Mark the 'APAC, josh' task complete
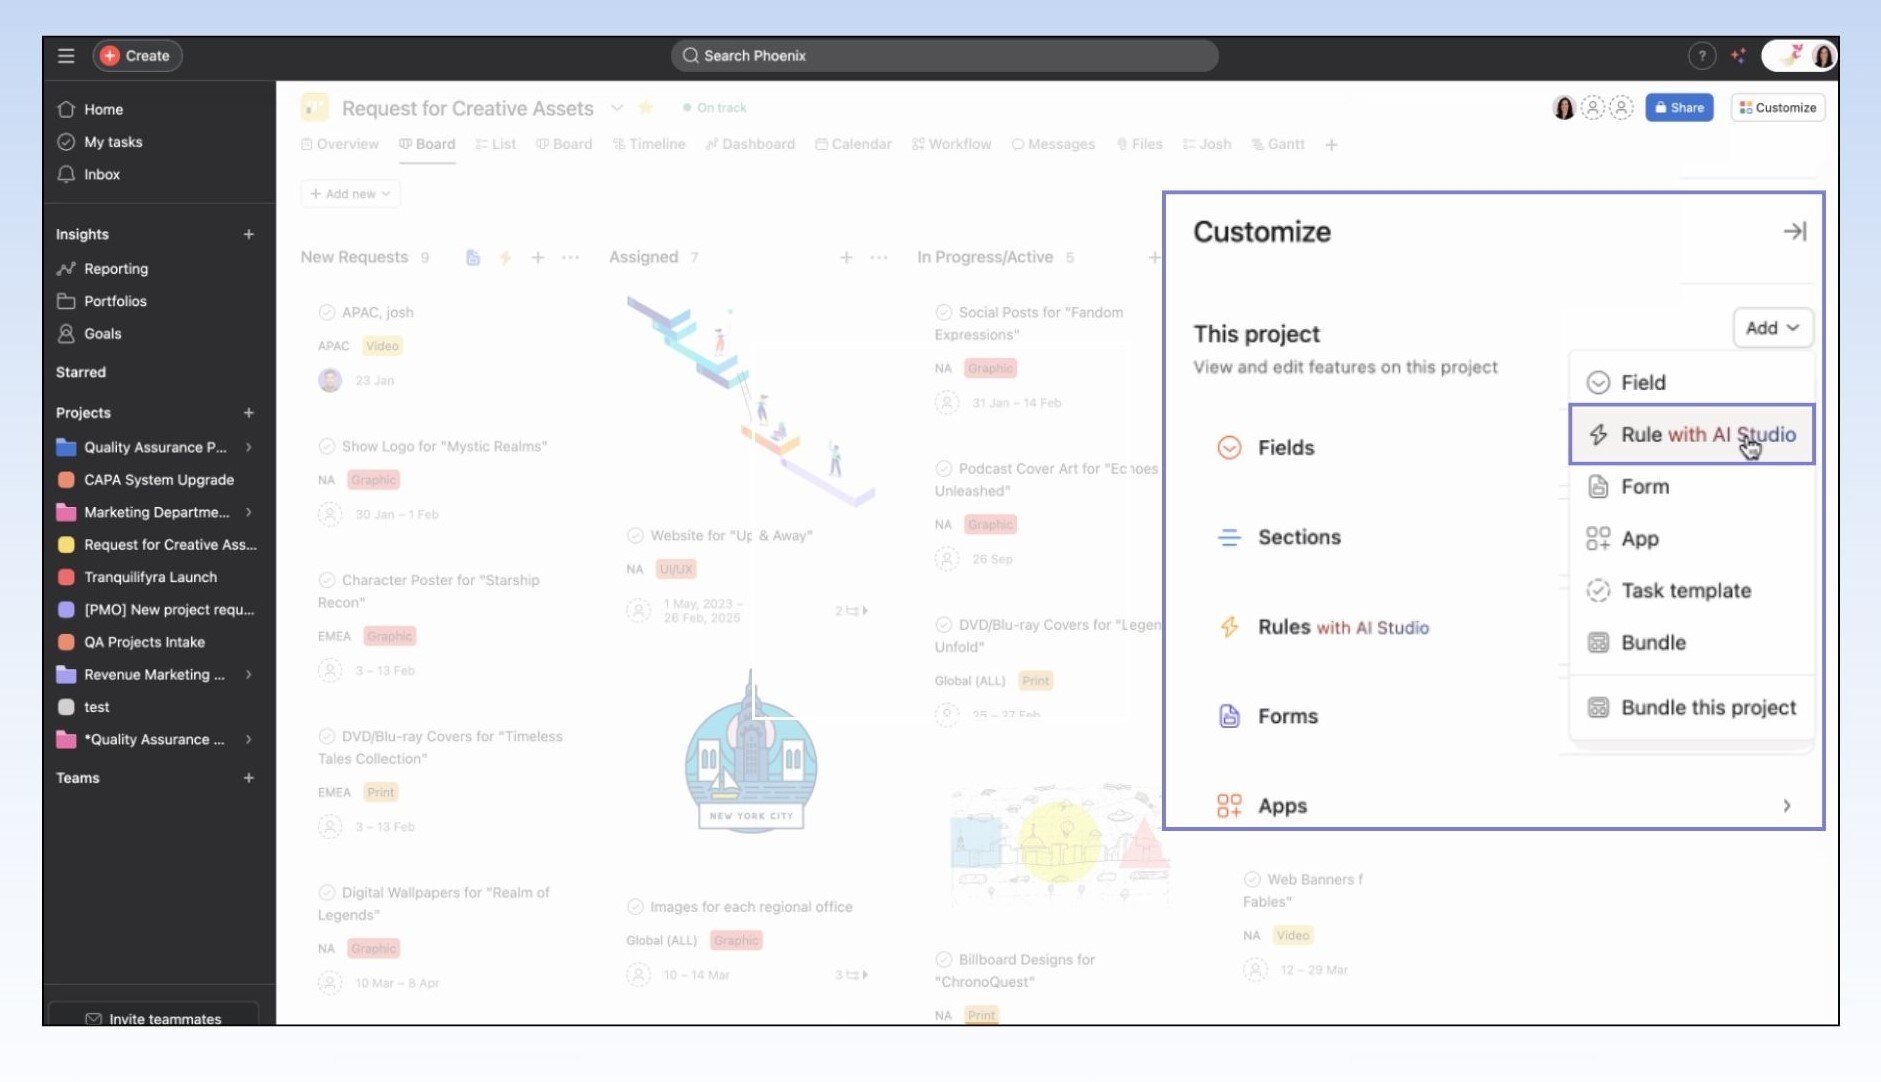1881x1082 pixels. point(327,311)
